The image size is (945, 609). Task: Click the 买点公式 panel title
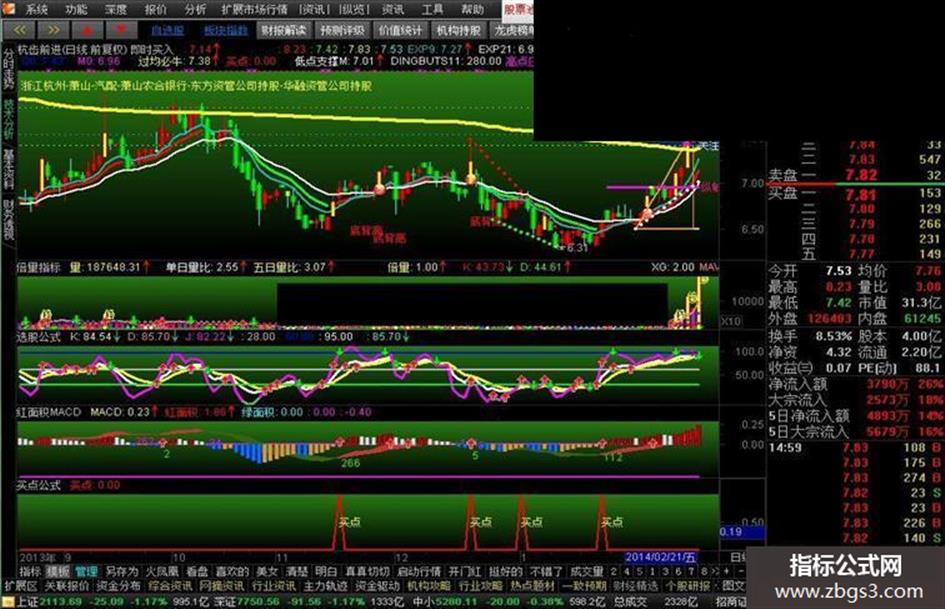click(x=39, y=485)
